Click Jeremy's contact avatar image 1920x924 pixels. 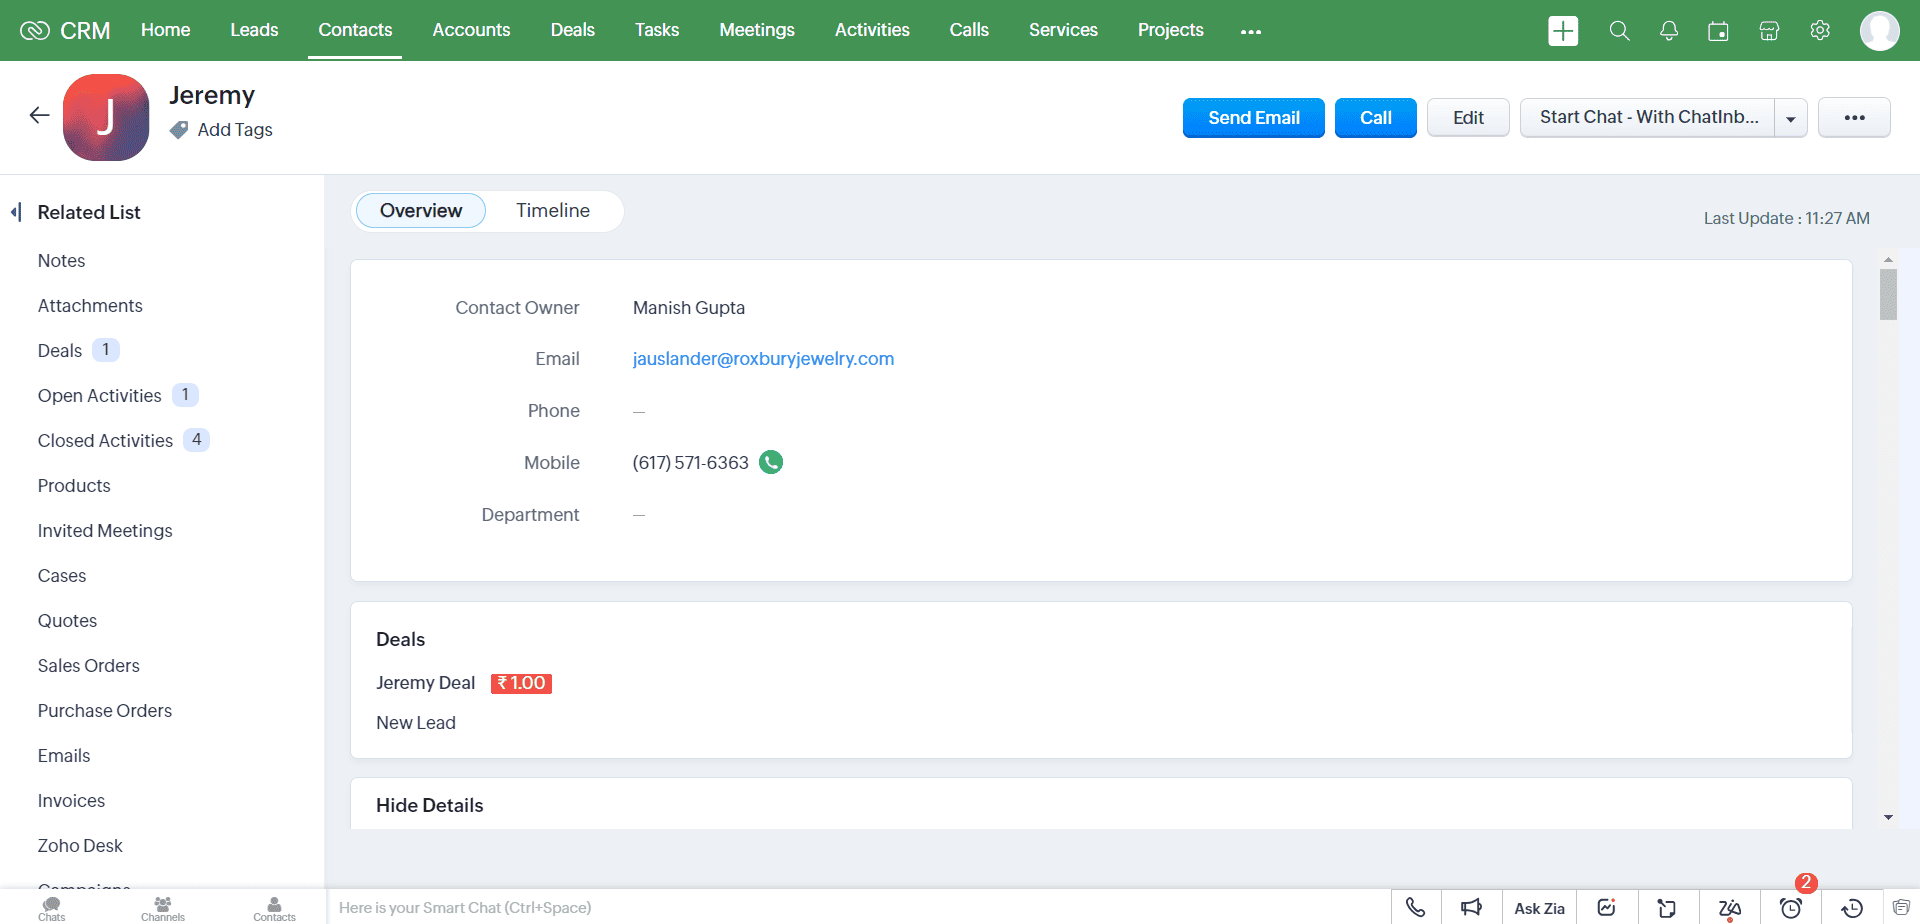click(x=106, y=117)
